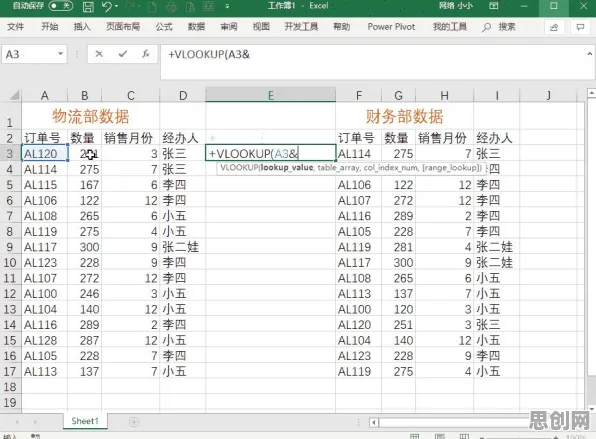Screen dimensions: 596x439
Task: Click cell A17 containing AL113
Action: point(44,371)
